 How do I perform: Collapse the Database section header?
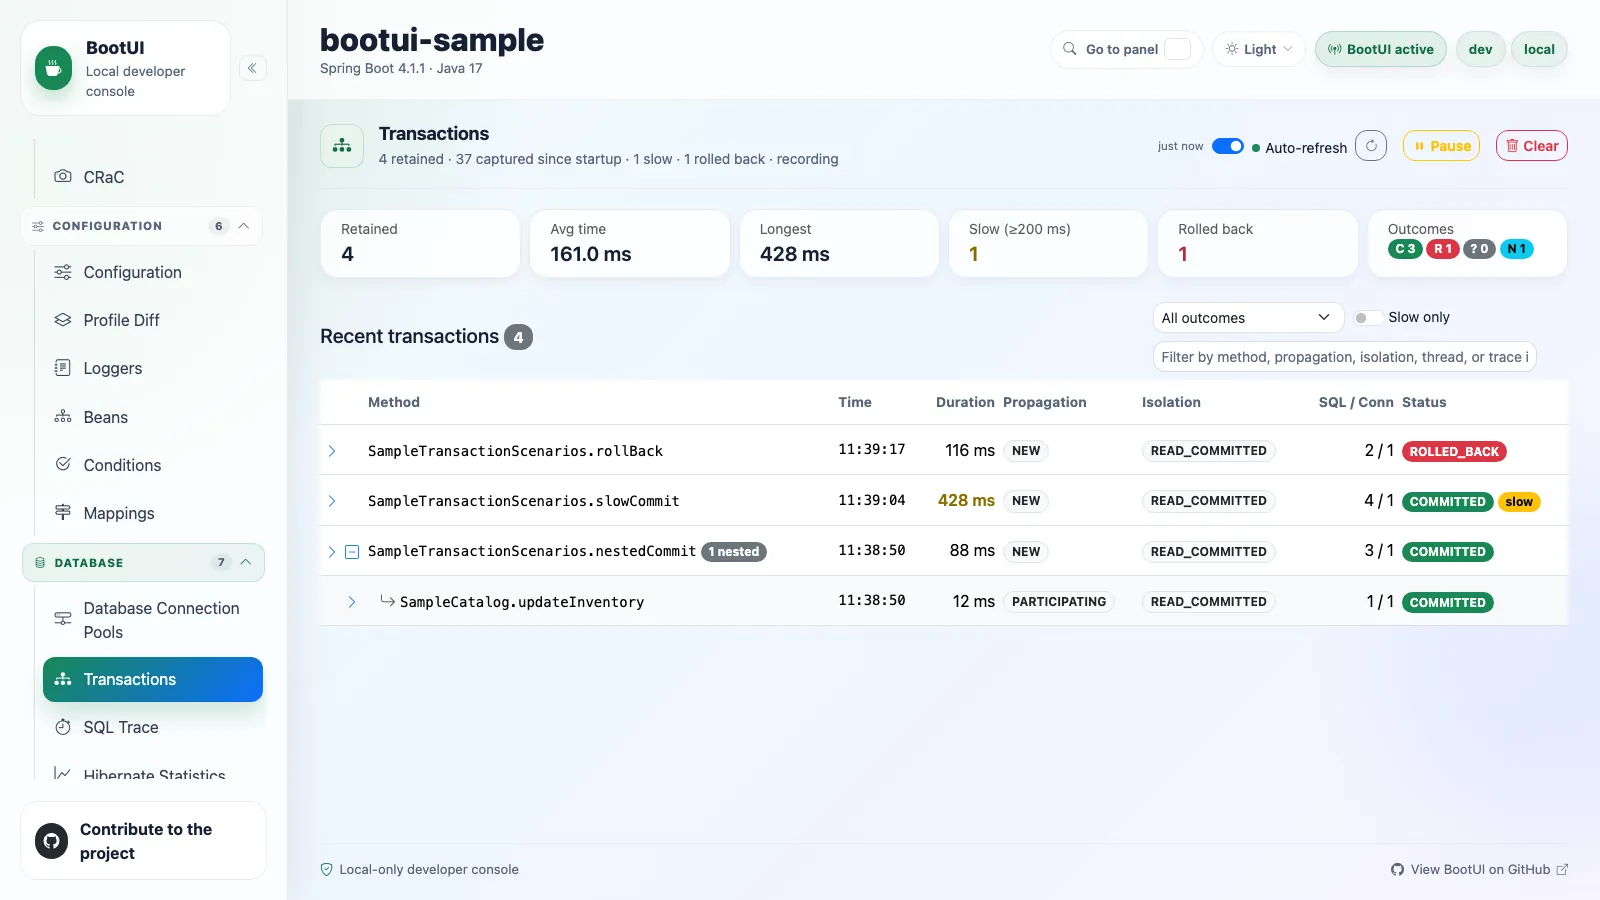(143, 563)
